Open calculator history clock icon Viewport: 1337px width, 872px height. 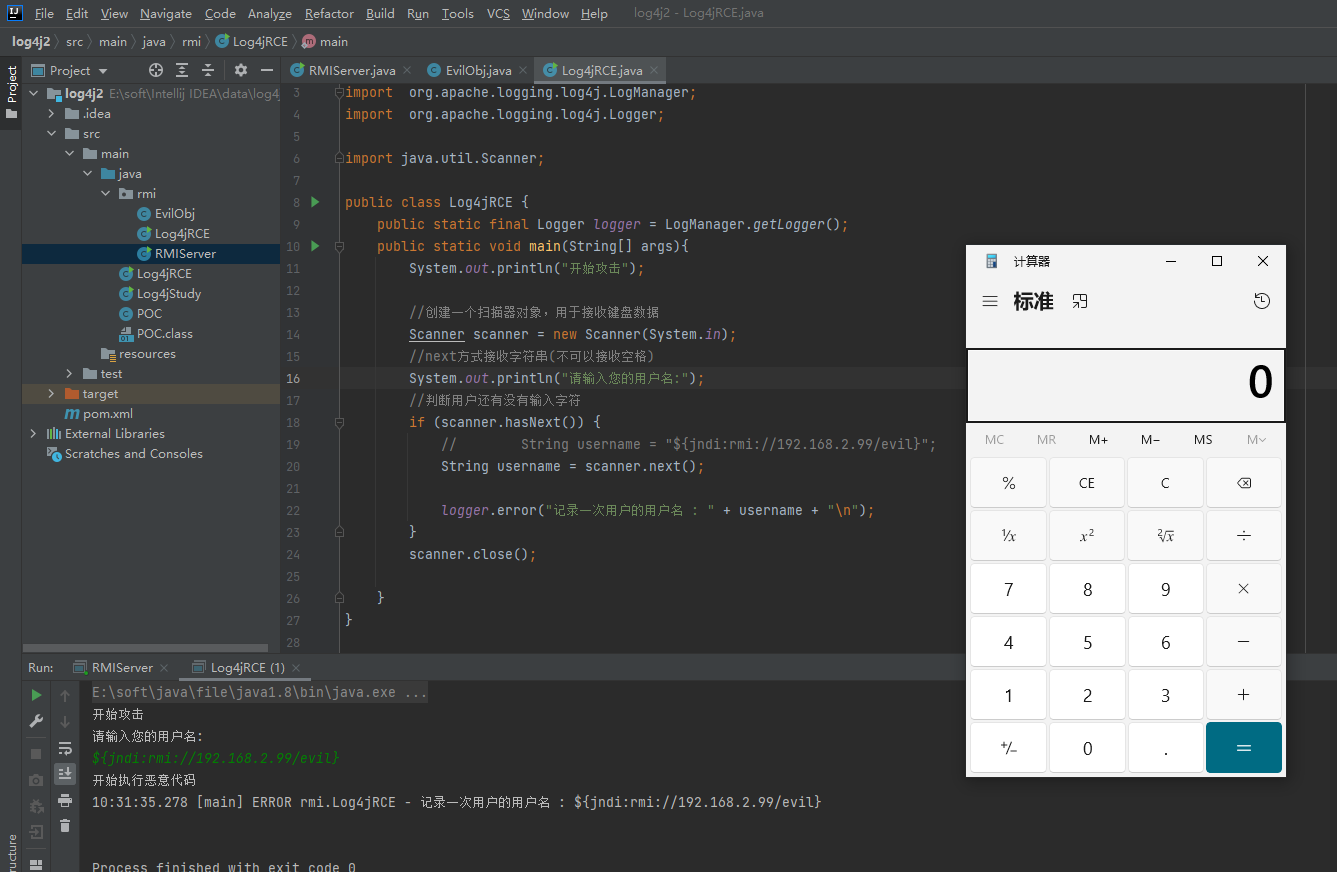tap(1262, 301)
